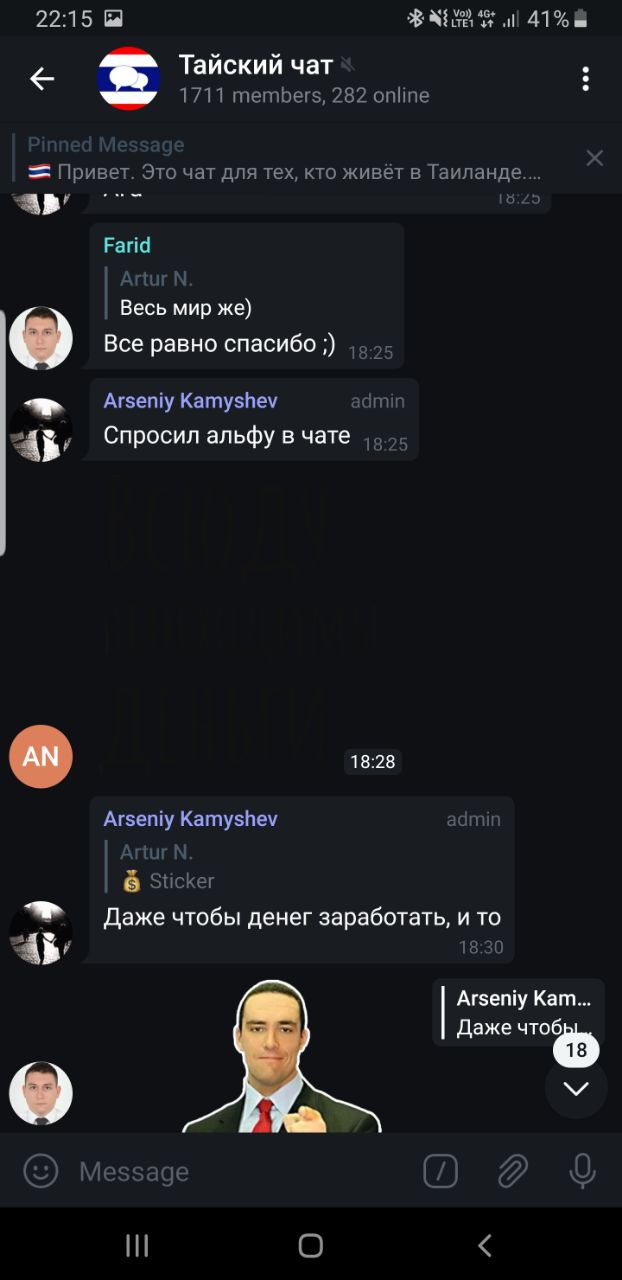Tap the AN orange user avatar
The width and height of the screenshot is (622, 1280).
click(x=41, y=756)
